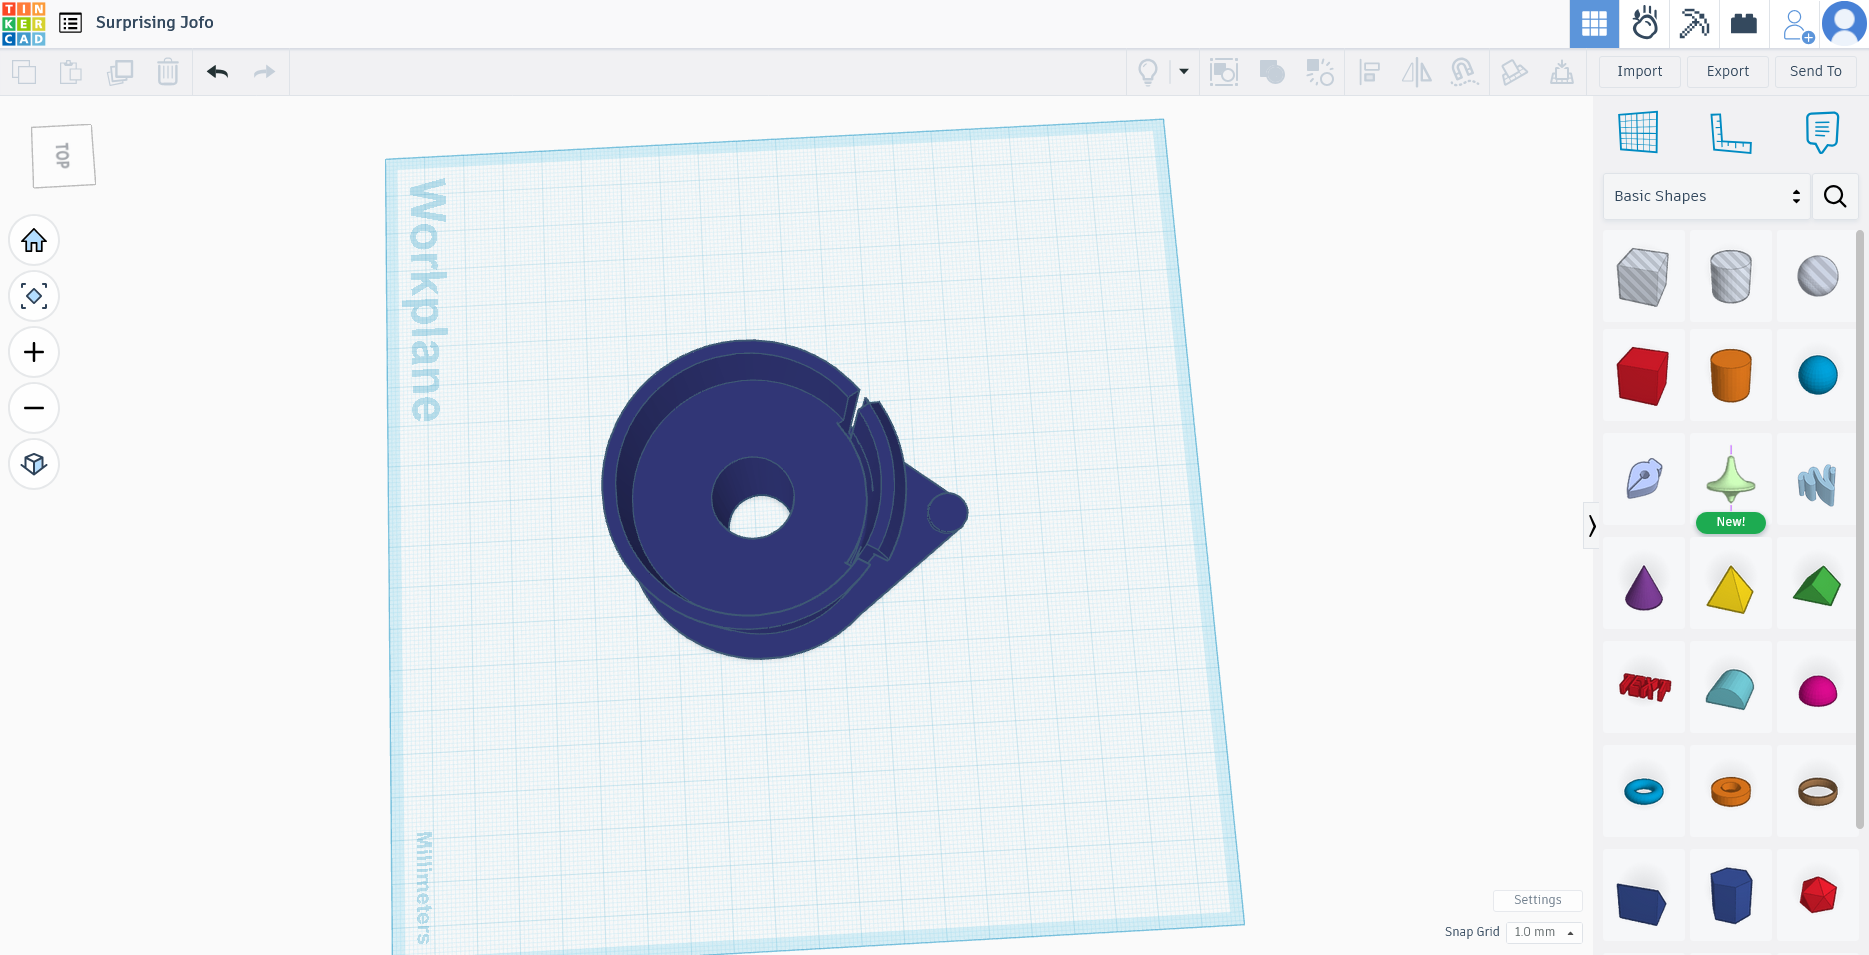This screenshot has height=955, width=1869.
Task: Collapse the shapes panel chevron
Action: click(x=1592, y=526)
